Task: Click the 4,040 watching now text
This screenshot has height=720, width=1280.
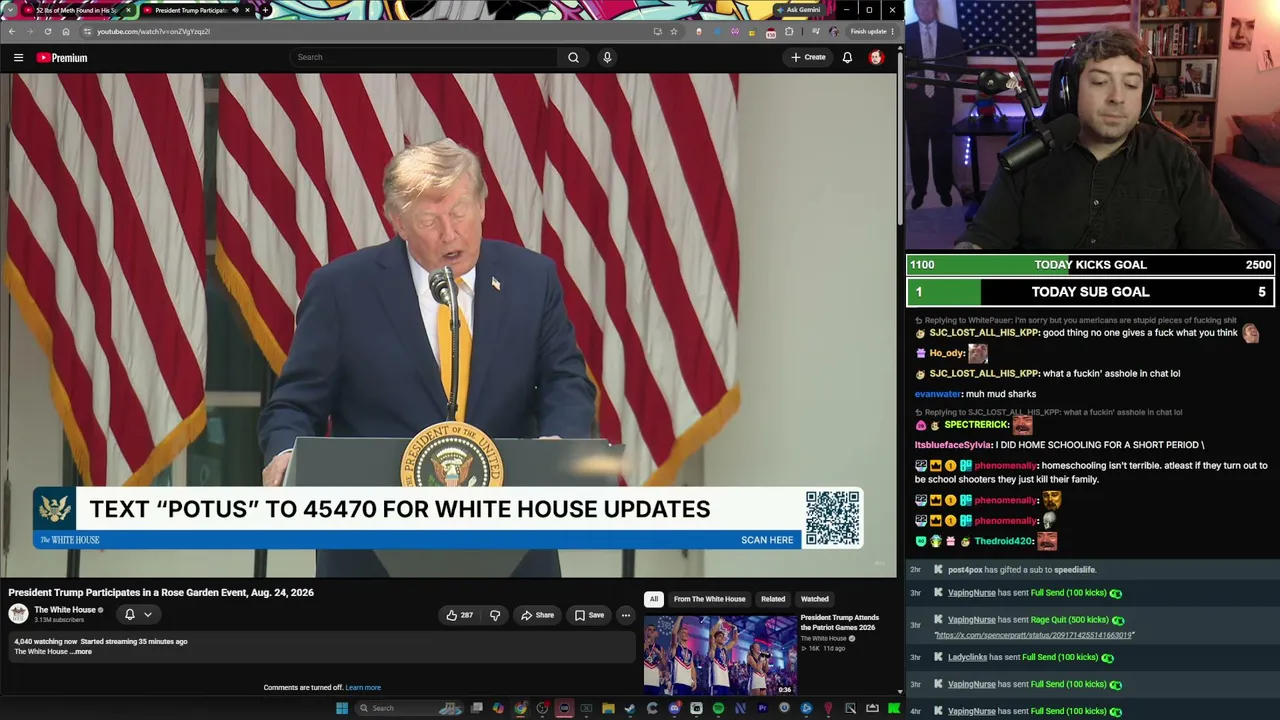Action: coord(45,642)
